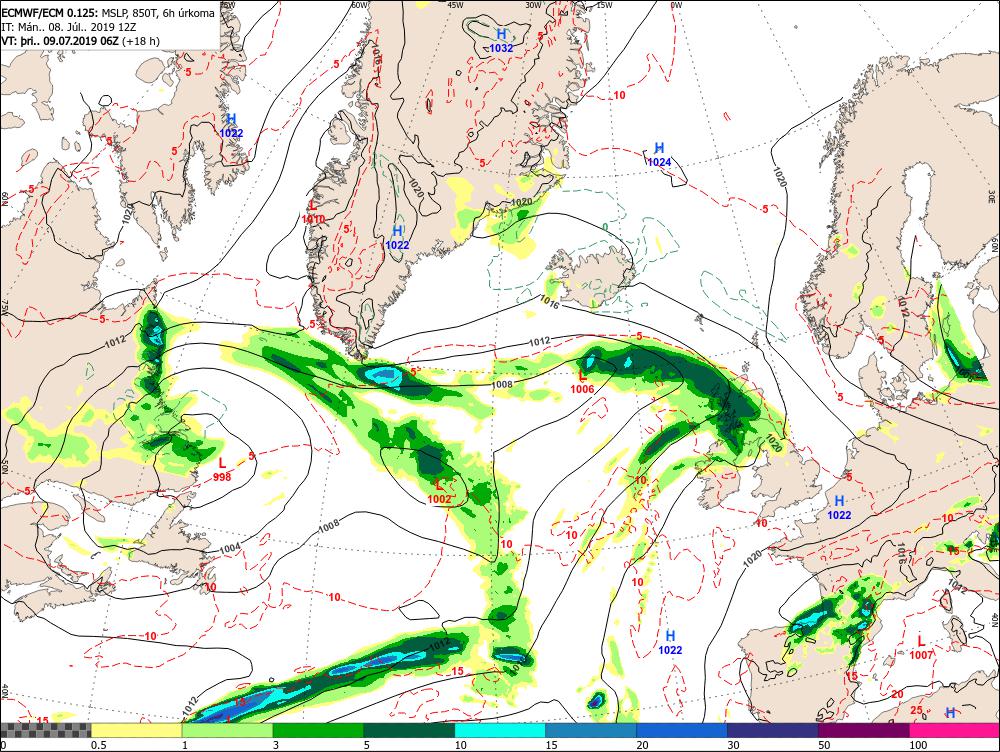The height and width of the screenshot is (752, 1000).
Task: Click the '50' legend tick value
Action: pos(824,745)
